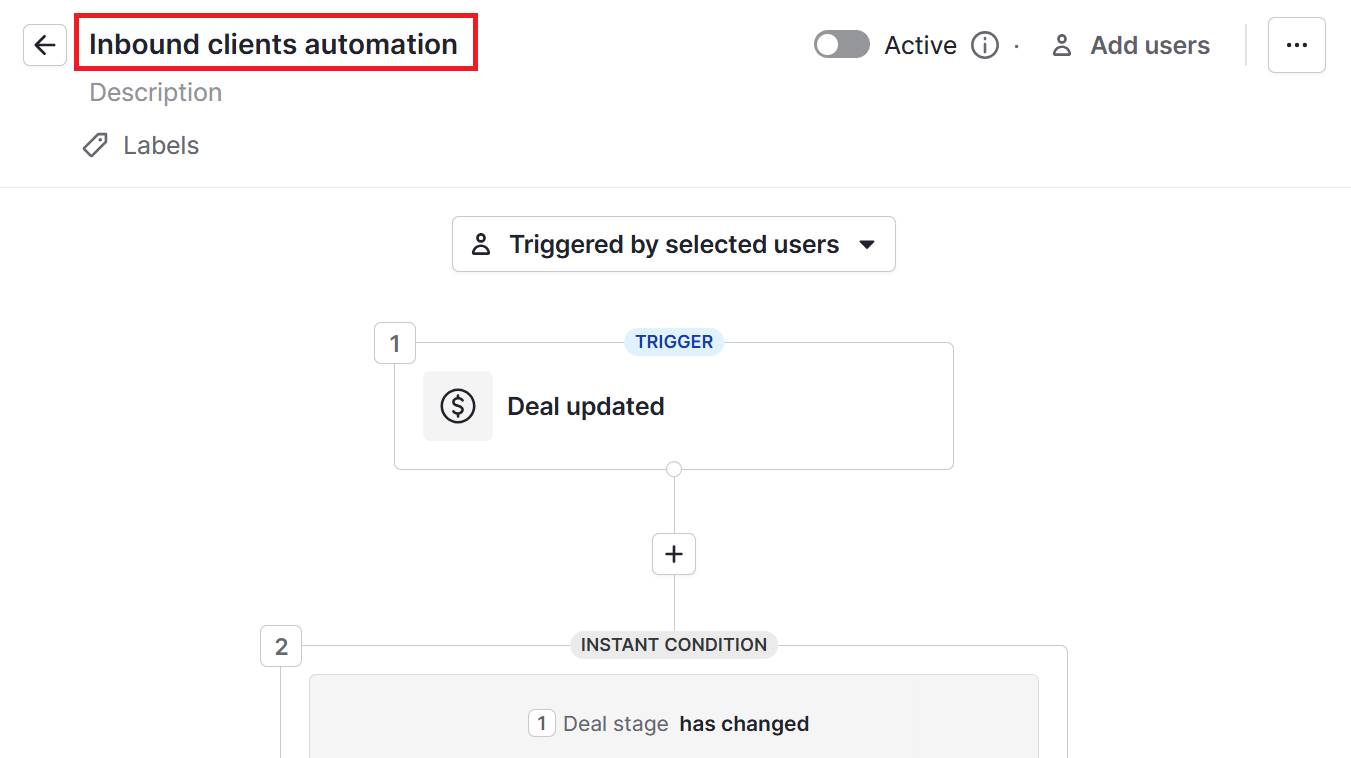Open the three-dot overflow menu
Image resolution: width=1351 pixels, height=758 pixels.
(x=1297, y=44)
